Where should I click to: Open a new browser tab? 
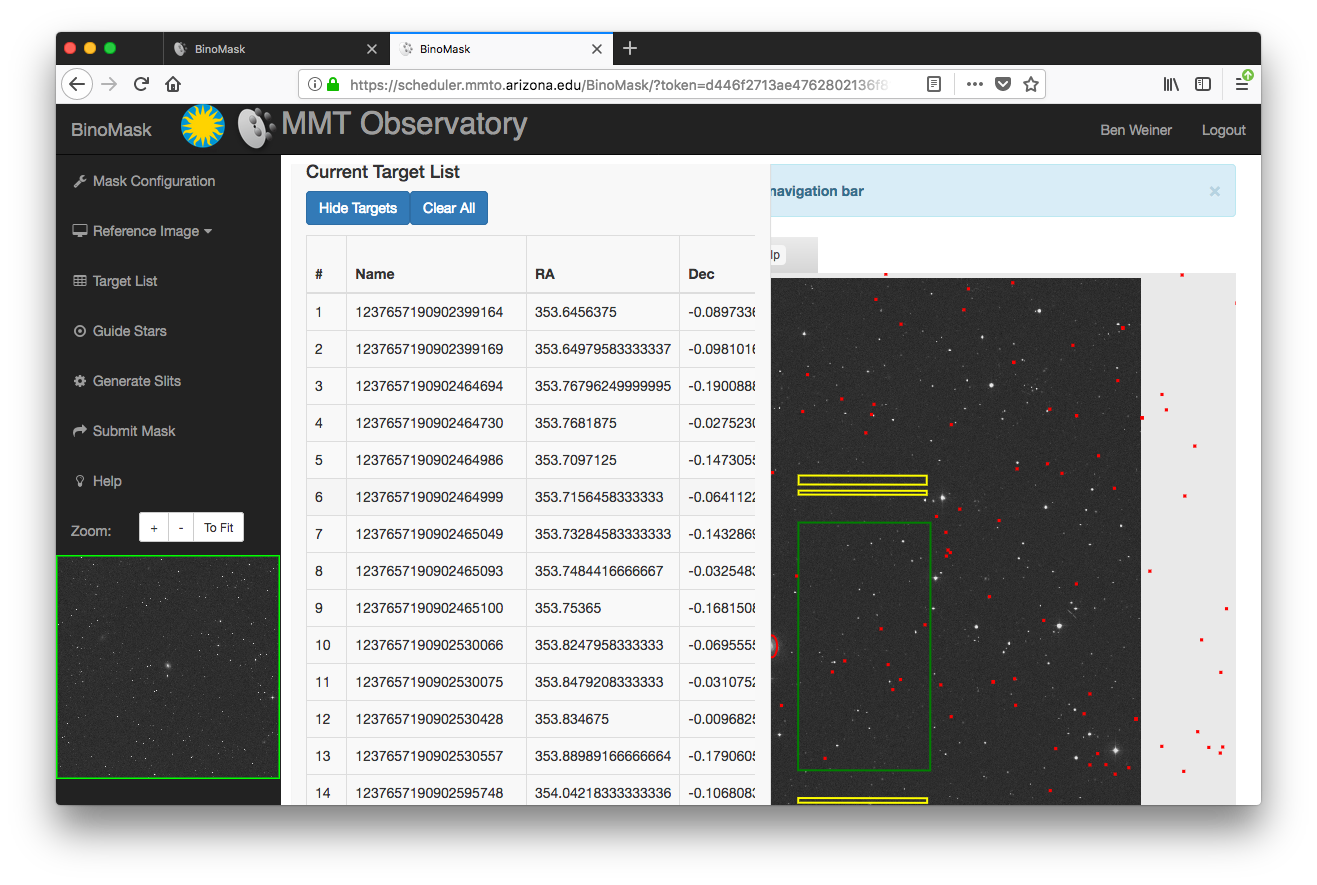(x=629, y=48)
